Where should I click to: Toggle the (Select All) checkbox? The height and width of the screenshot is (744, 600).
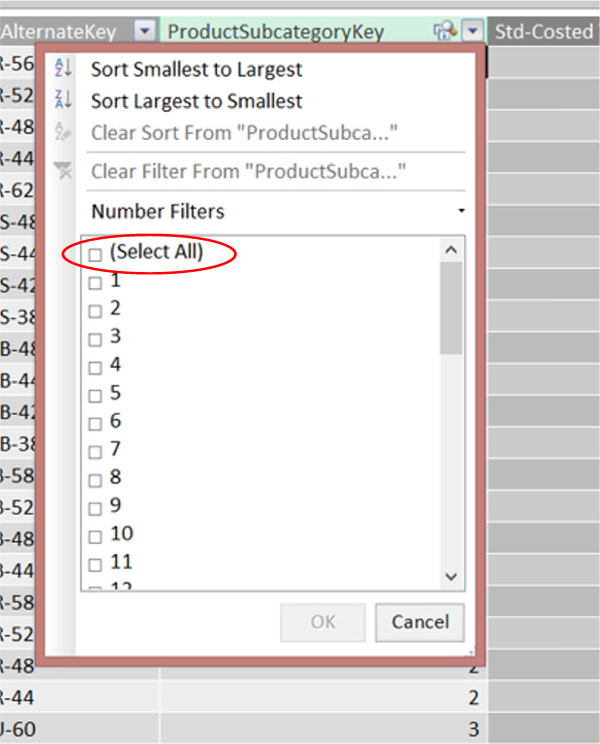(x=96, y=255)
